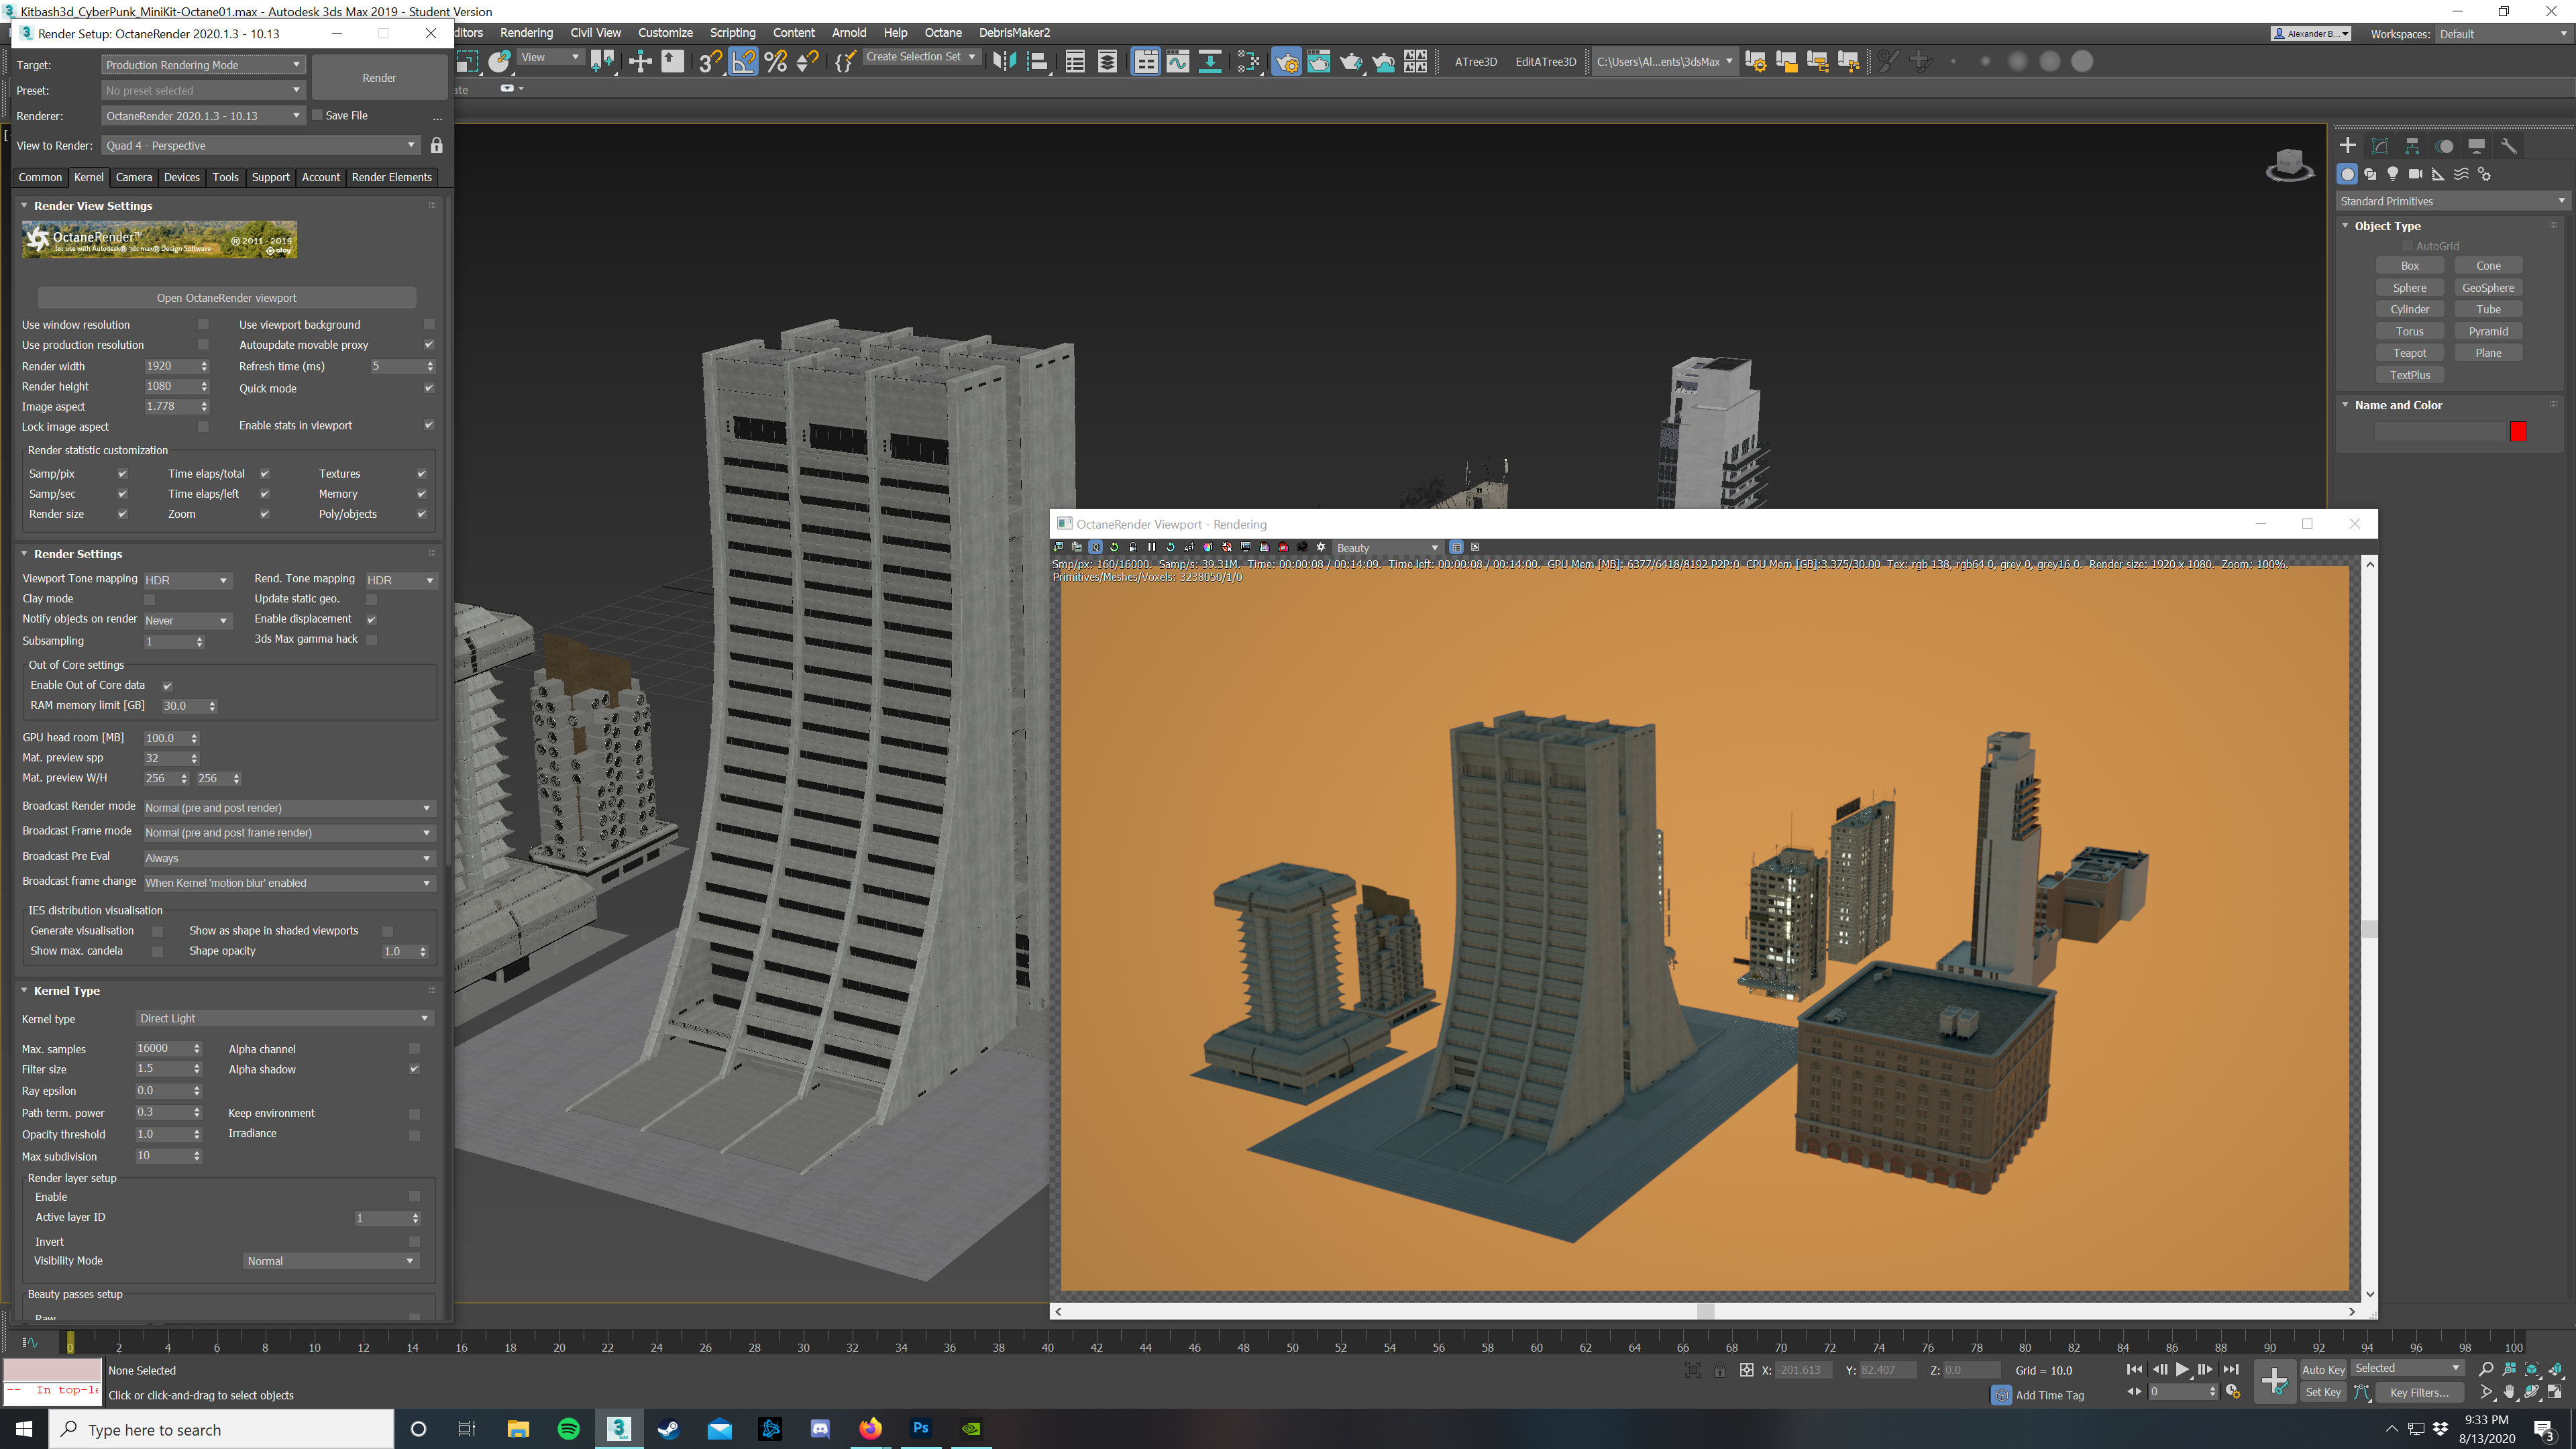This screenshot has width=2576, height=1449.
Task: Click Open OctaneRender viewport button
Action: [x=226, y=298]
